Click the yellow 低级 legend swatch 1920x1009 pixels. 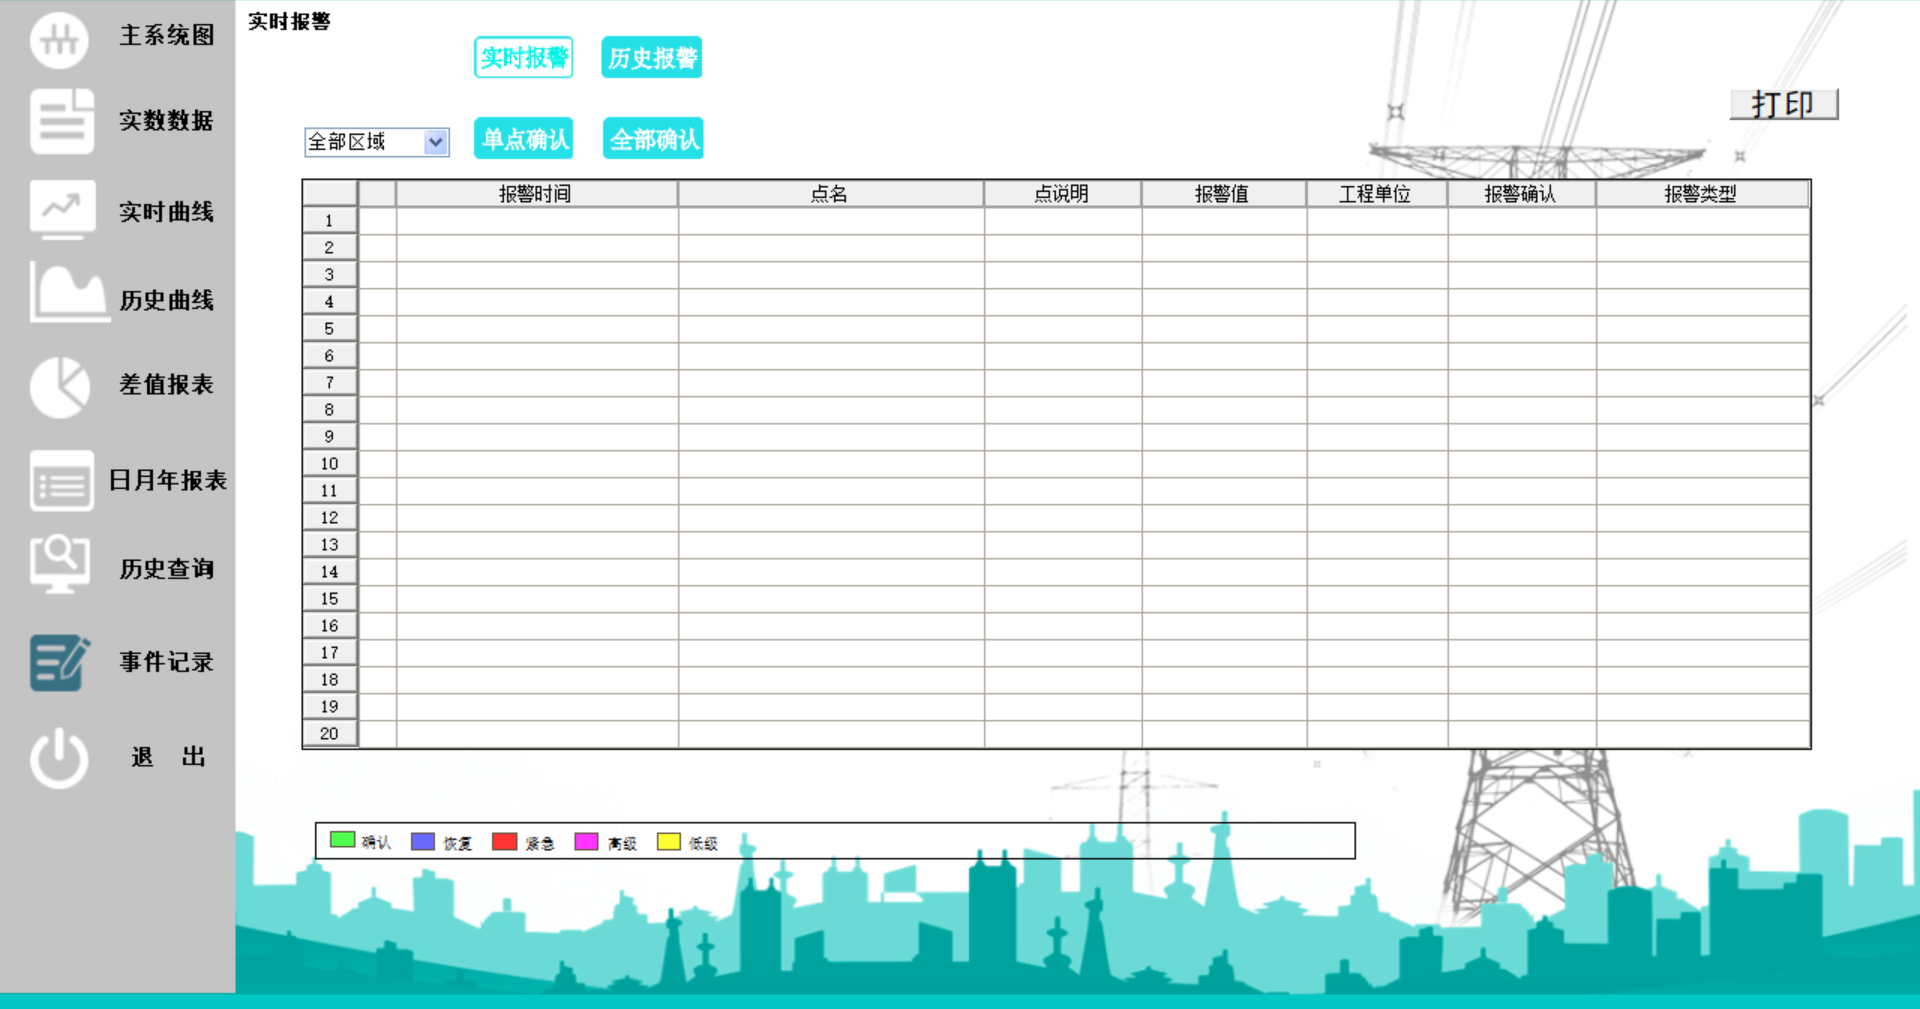668,841
